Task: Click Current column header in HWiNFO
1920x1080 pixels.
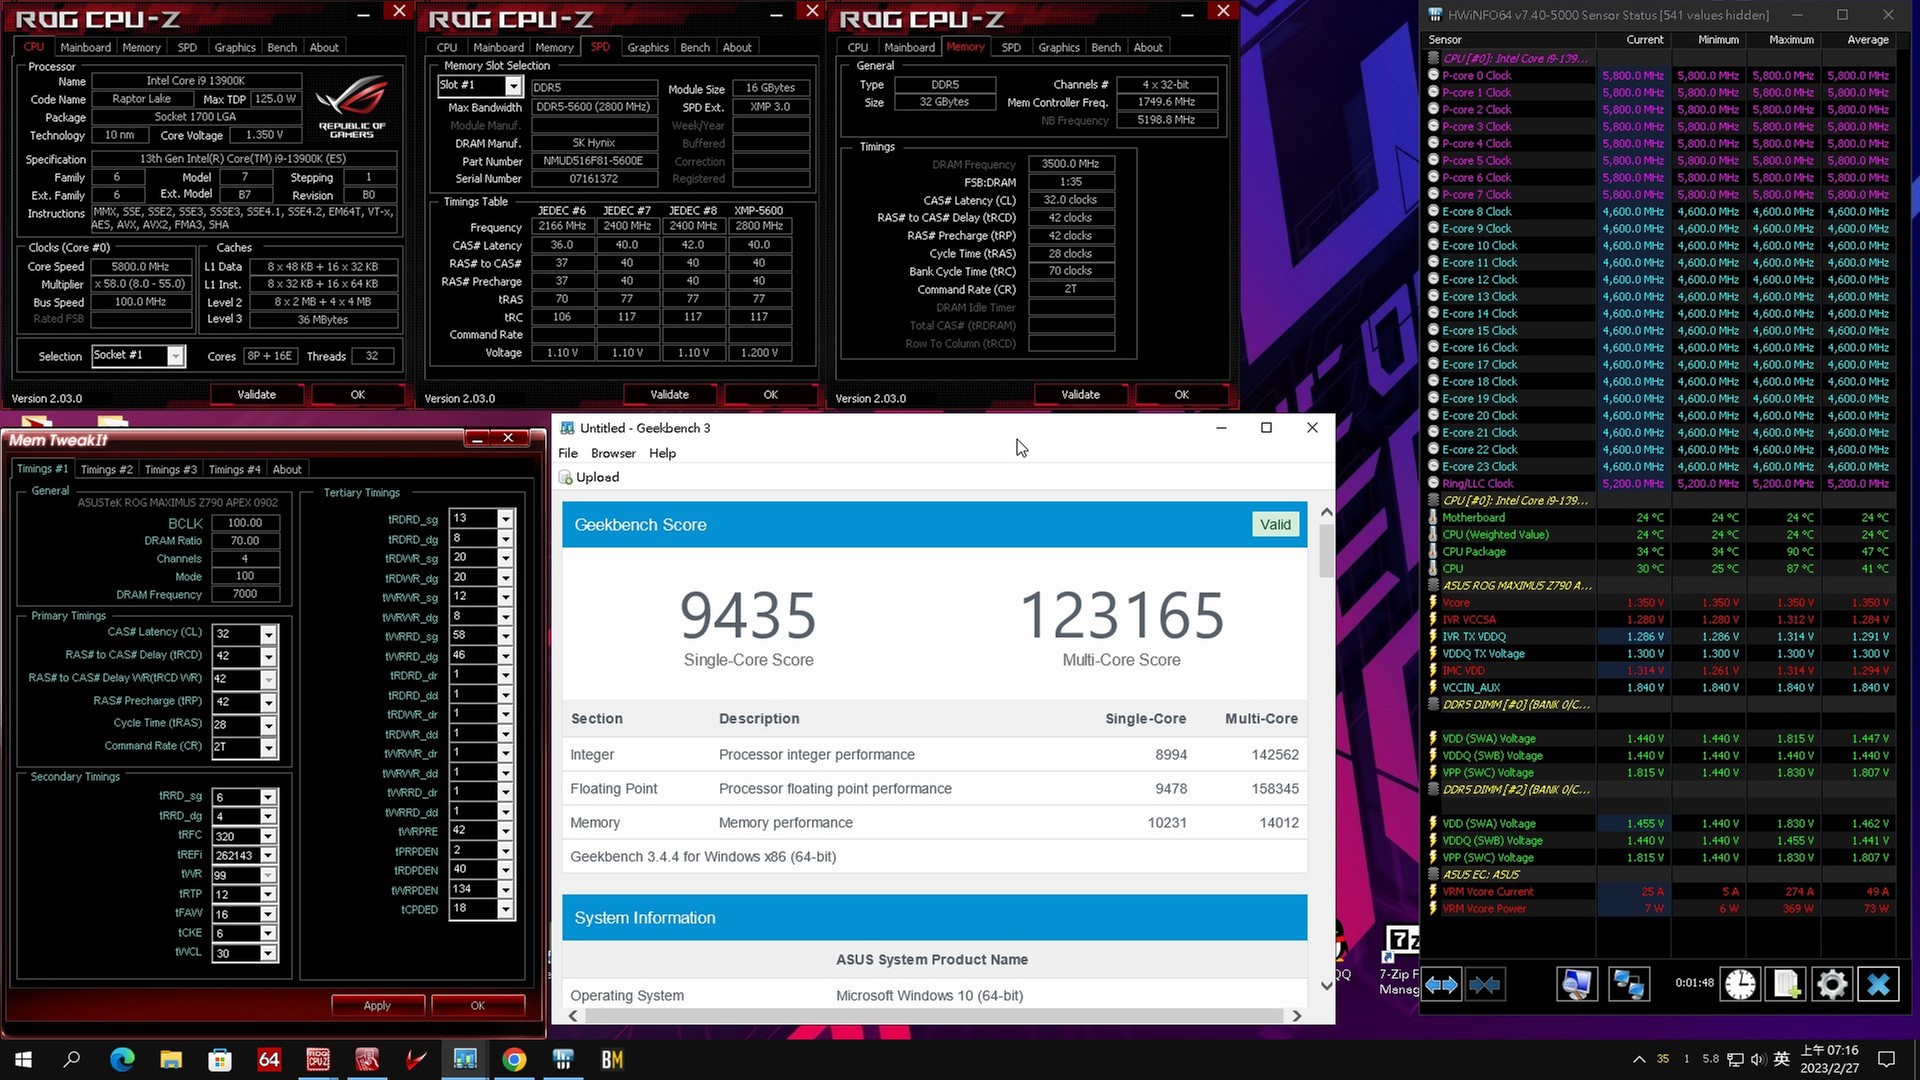Action: click(1645, 40)
